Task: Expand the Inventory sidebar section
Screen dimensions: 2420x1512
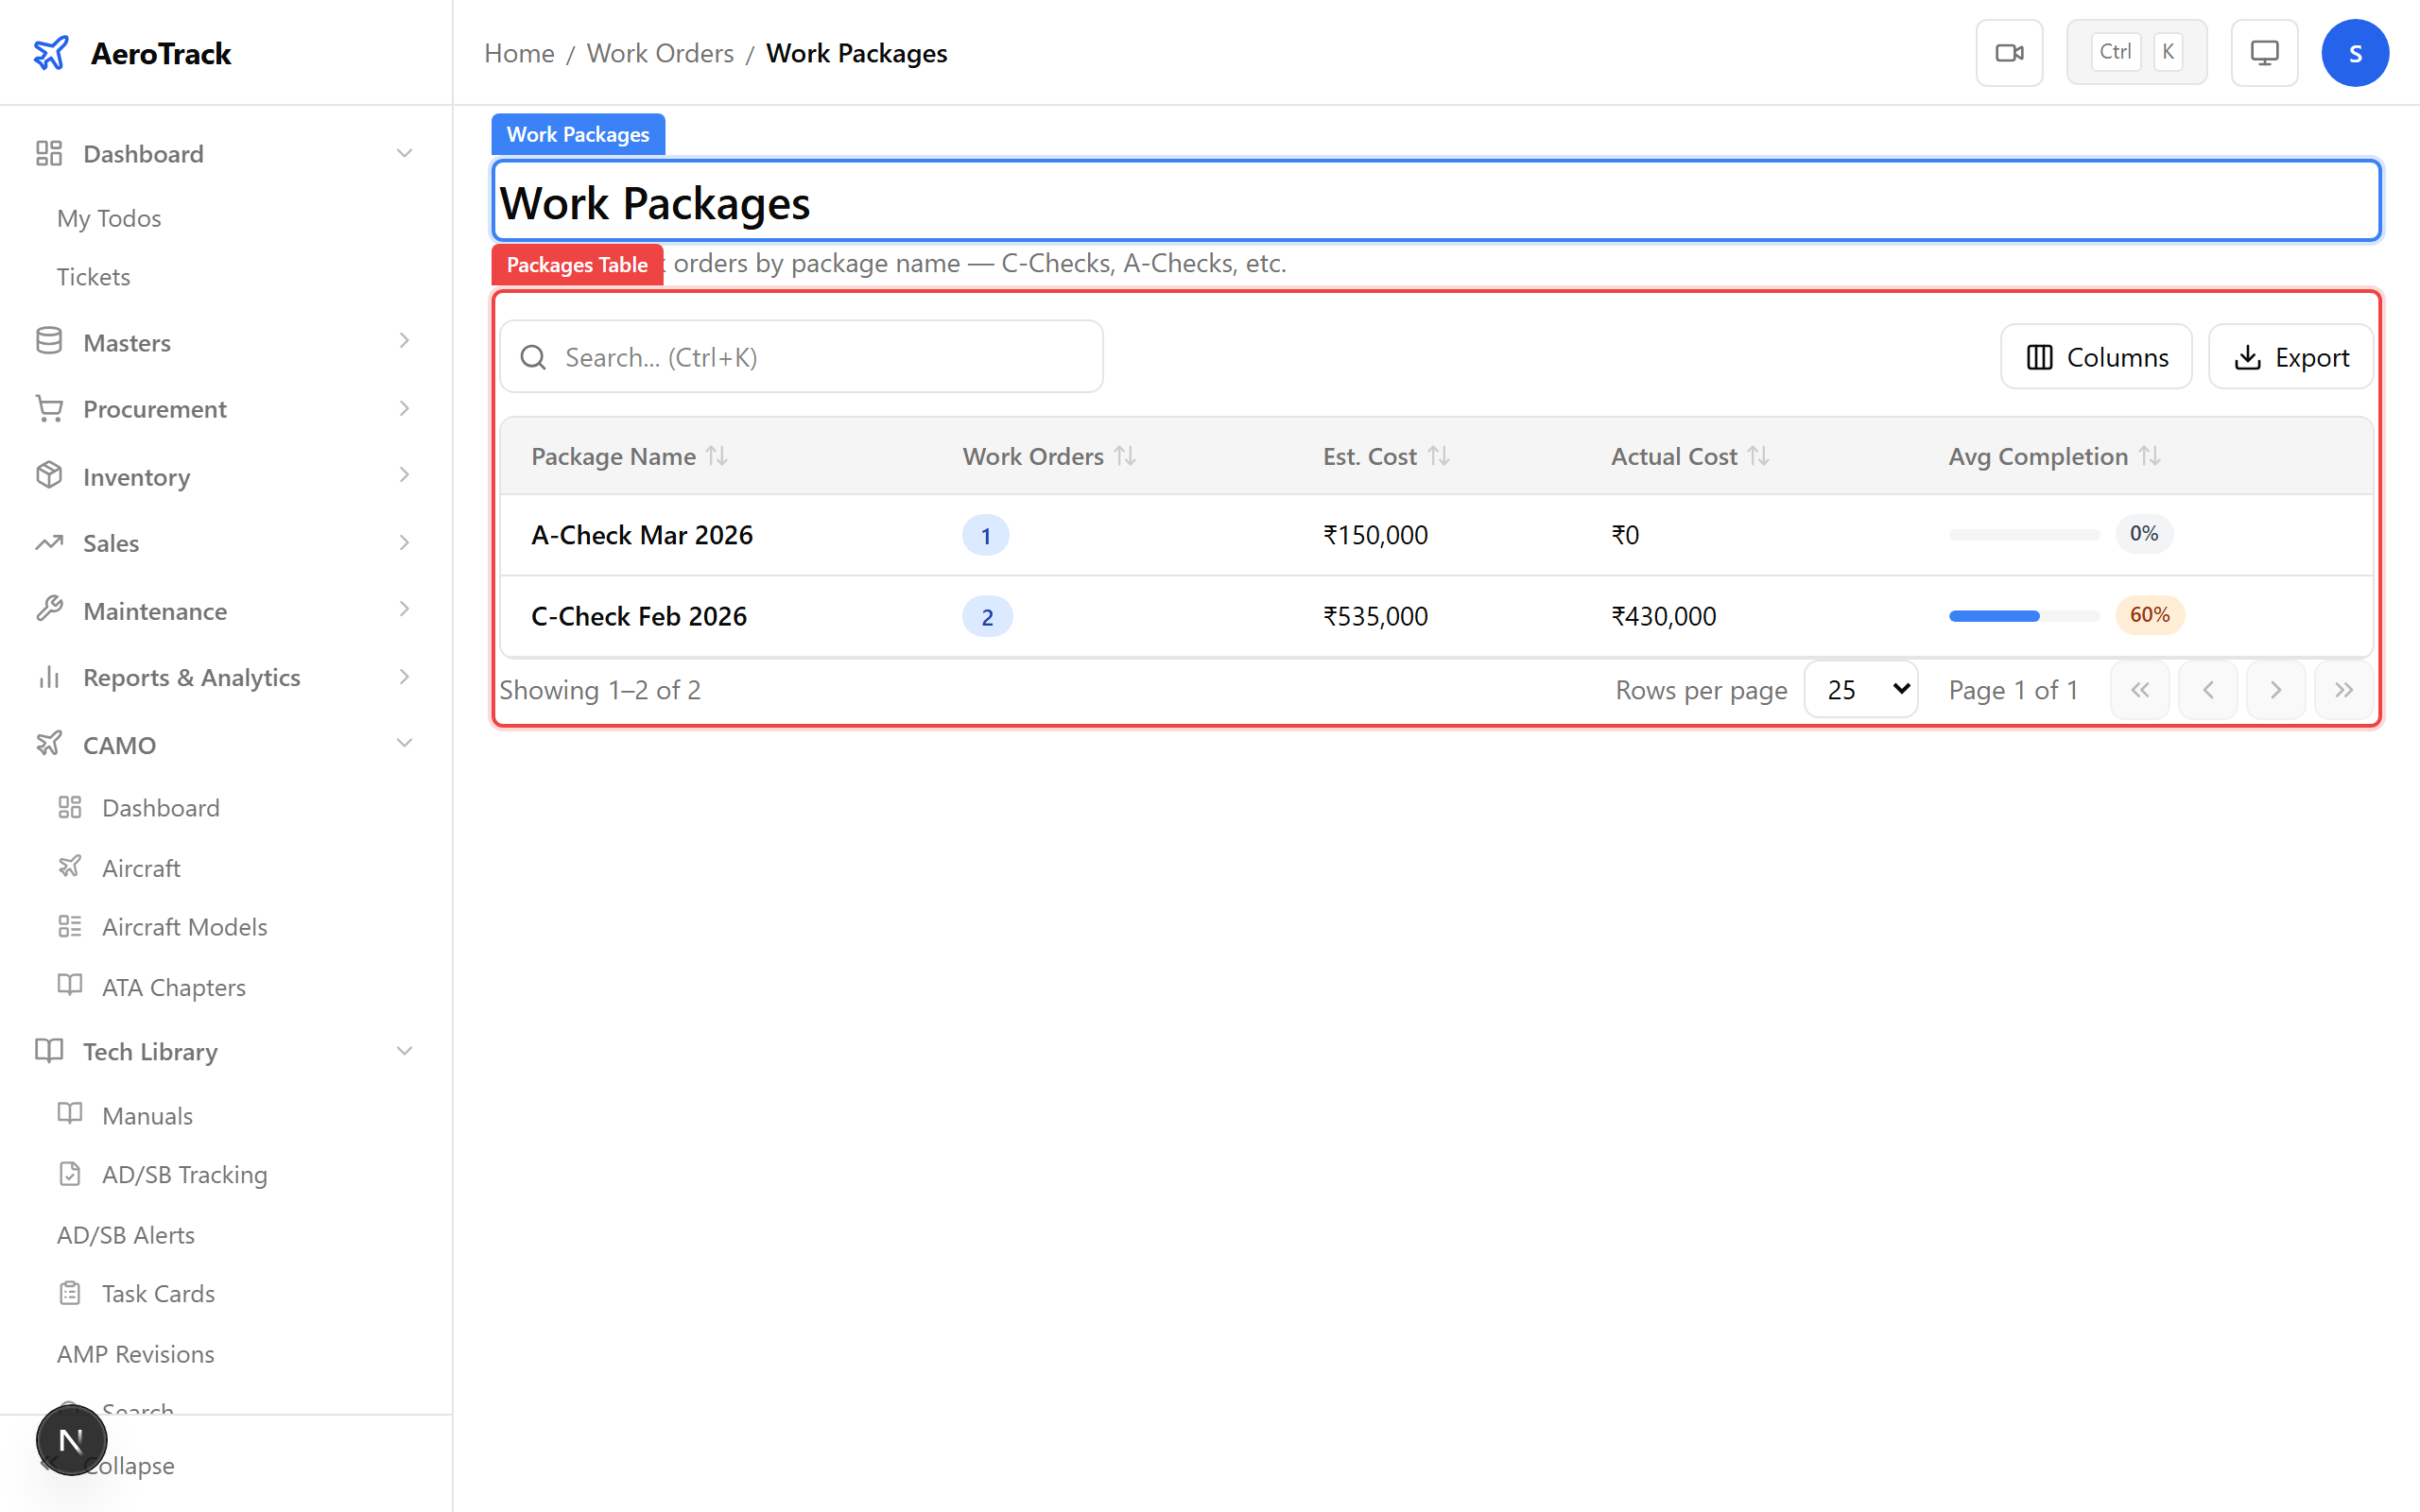Action: tap(404, 475)
